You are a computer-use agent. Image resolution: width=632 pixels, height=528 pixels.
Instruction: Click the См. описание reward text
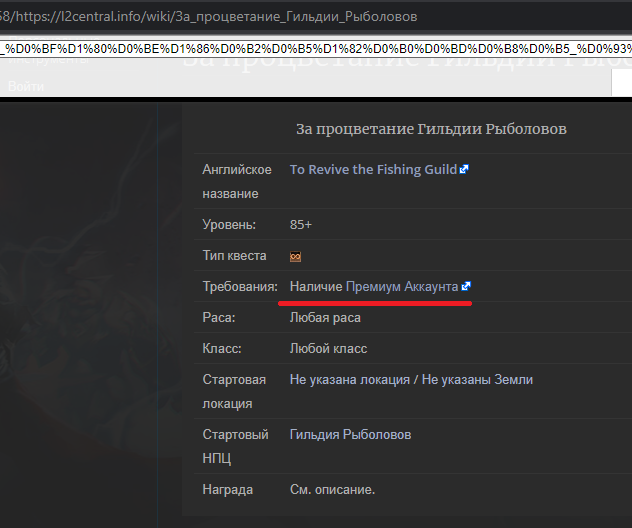pyautogui.click(x=331, y=490)
